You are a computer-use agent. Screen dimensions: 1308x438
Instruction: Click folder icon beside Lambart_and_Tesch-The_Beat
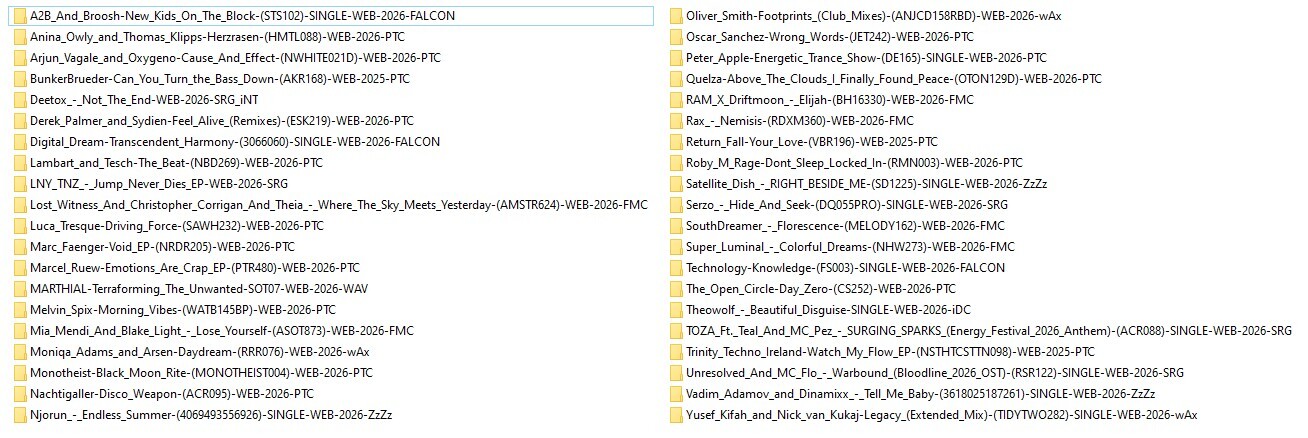(20, 163)
